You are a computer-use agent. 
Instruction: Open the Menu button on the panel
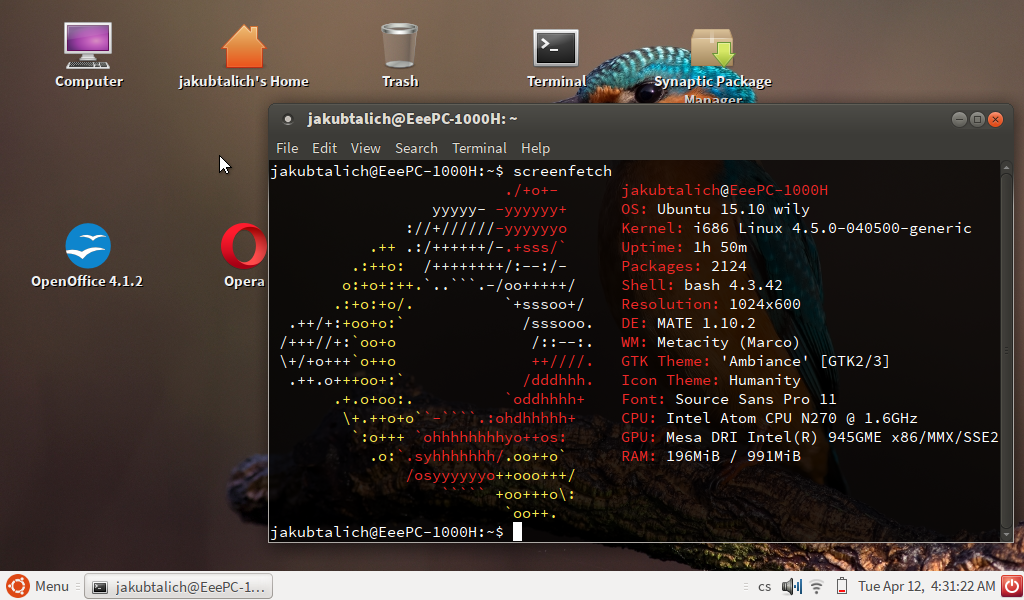[x=52, y=586]
